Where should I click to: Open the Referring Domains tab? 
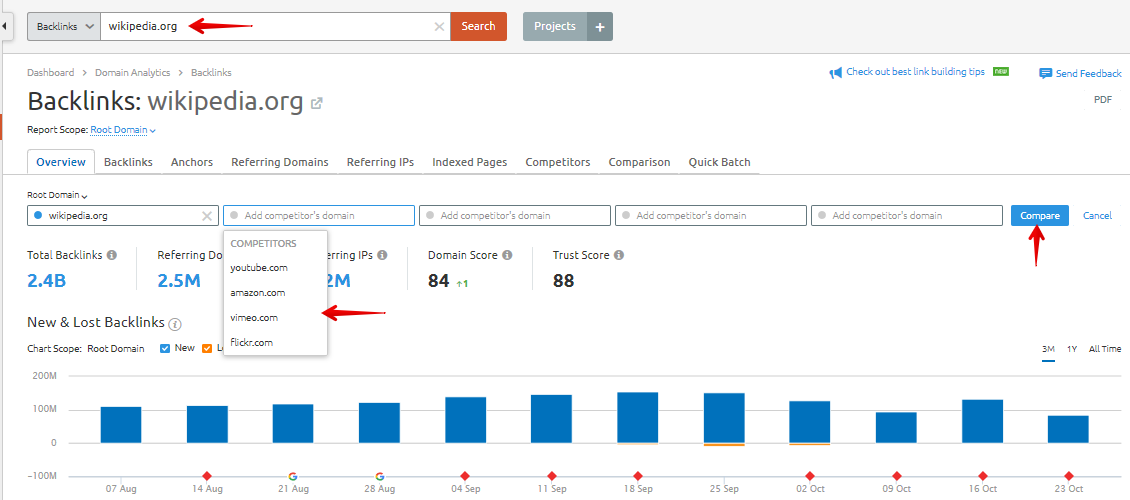coord(280,162)
